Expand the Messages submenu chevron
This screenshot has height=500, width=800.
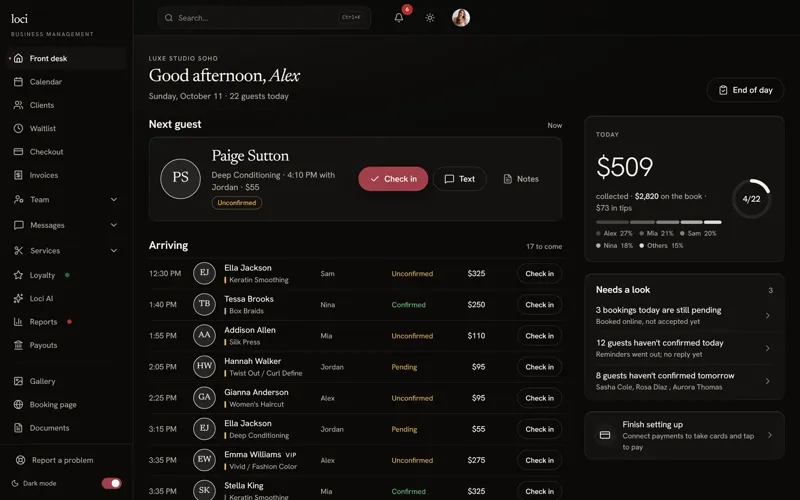point(114,225)
